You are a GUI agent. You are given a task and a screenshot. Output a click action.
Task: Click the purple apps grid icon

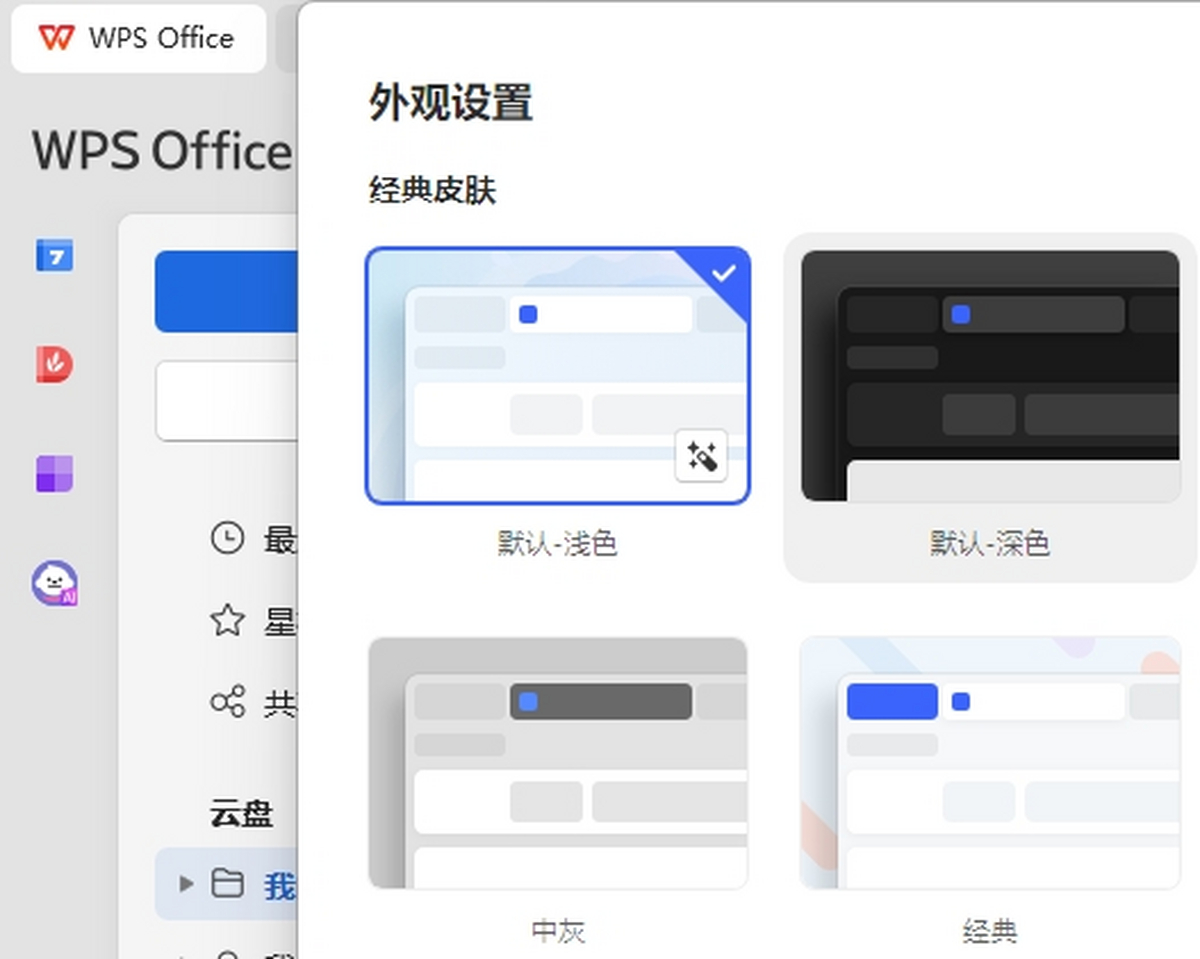coord(54,474)
